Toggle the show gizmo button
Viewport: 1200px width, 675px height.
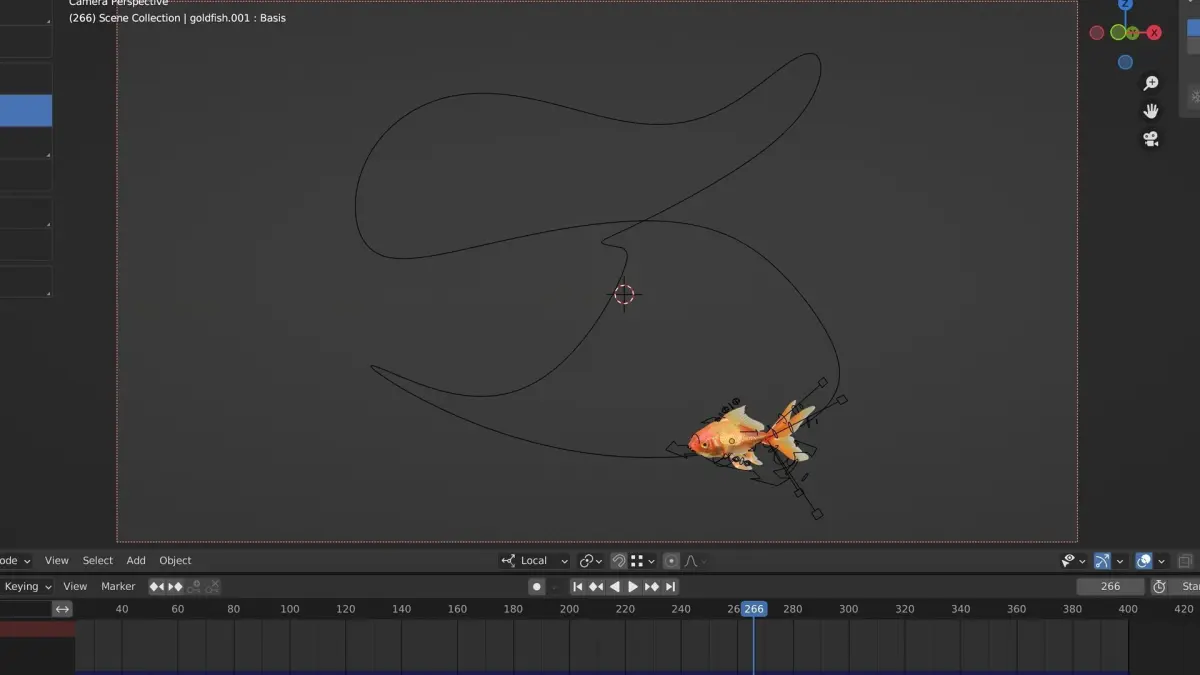pos(1102,561)
